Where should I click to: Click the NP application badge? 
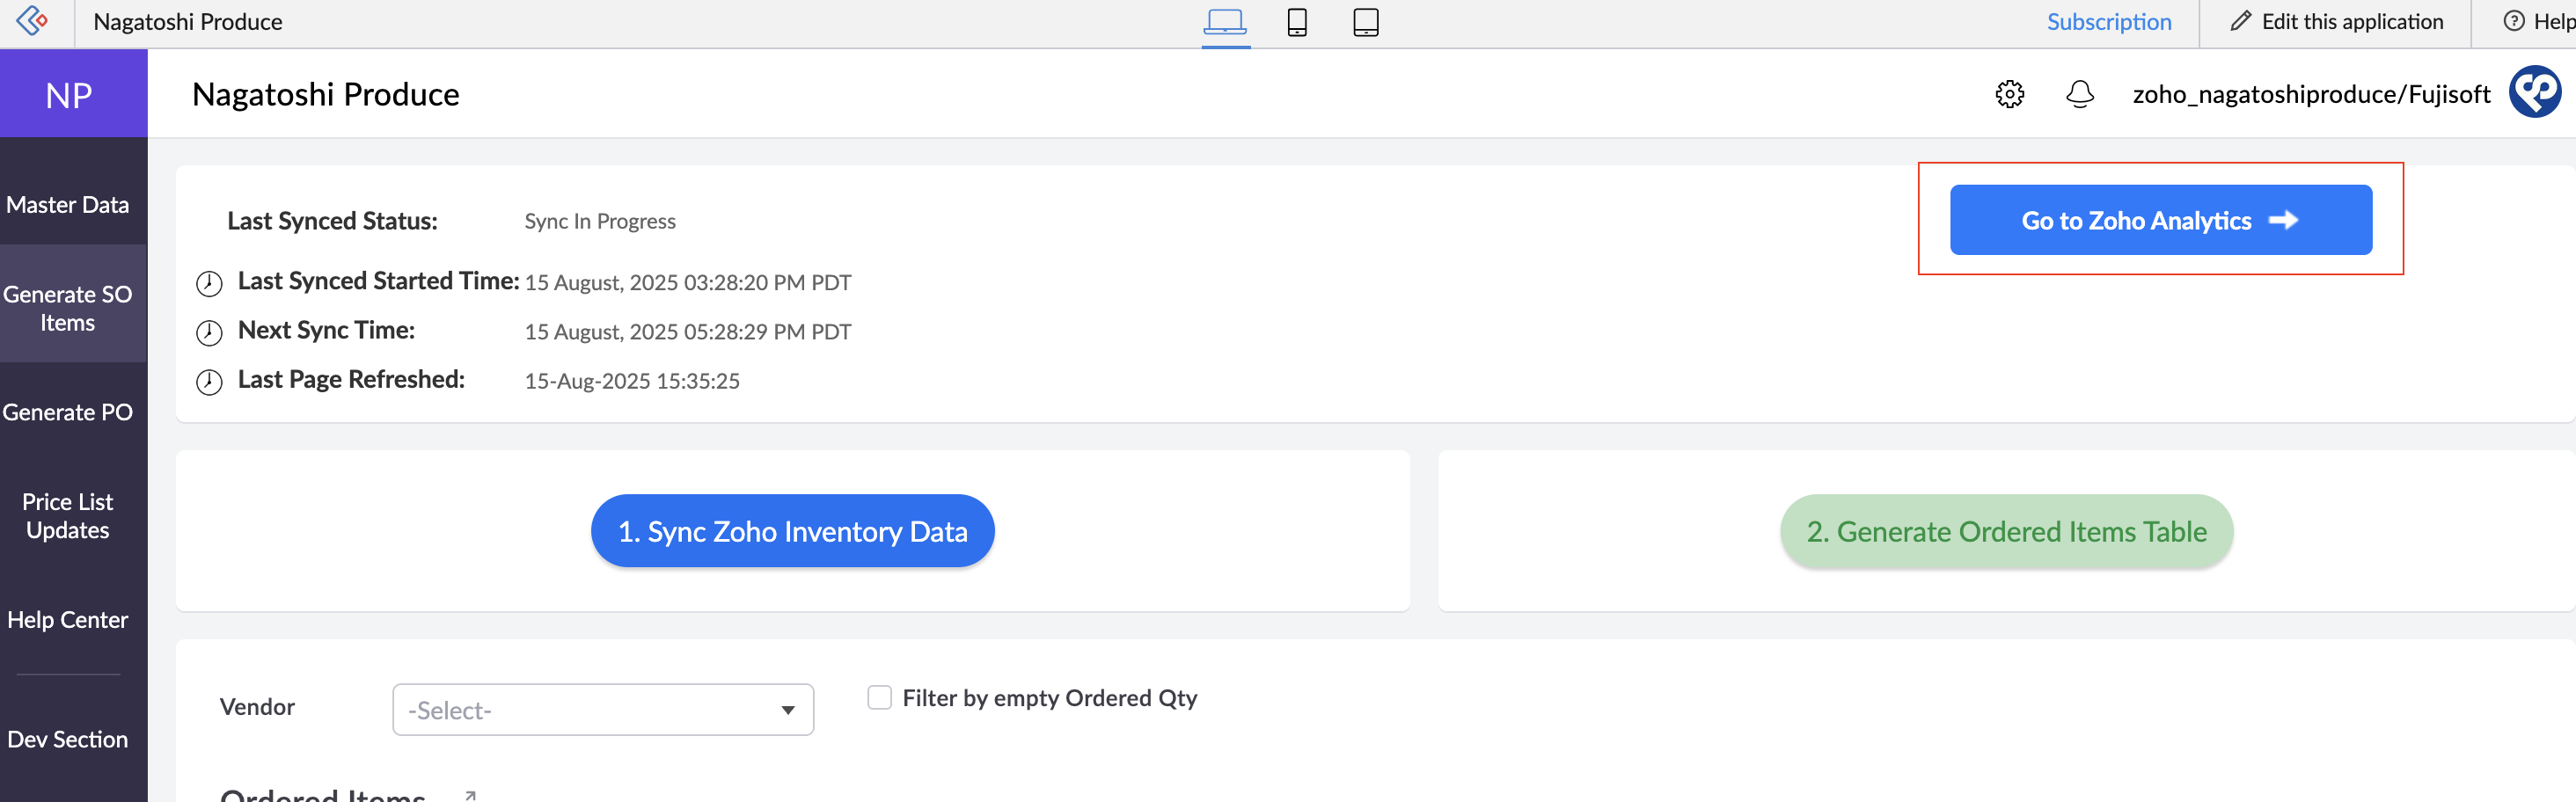pos(69,95)
